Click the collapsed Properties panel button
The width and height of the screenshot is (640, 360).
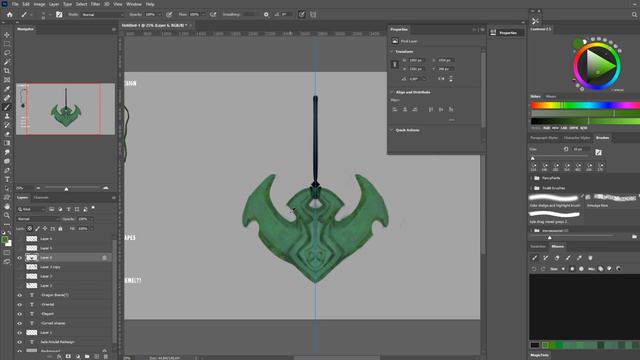(x=506, y=33)
